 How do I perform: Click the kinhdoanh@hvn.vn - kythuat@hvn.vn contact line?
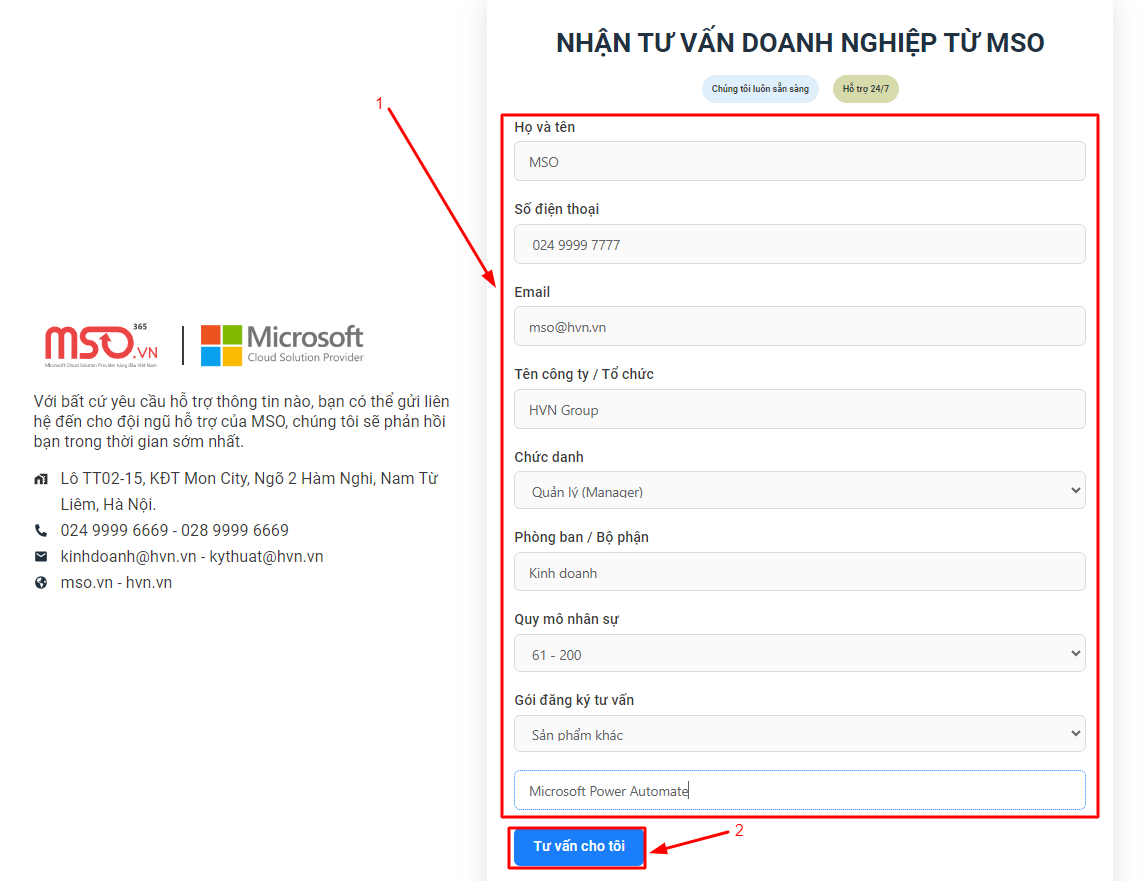pos(192,557)
